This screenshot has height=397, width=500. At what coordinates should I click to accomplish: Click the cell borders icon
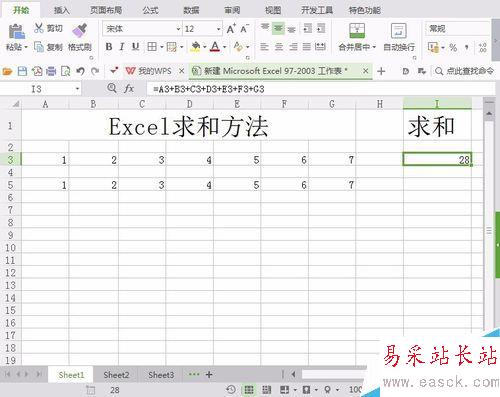pyautogui.click(x=152, y=47)
